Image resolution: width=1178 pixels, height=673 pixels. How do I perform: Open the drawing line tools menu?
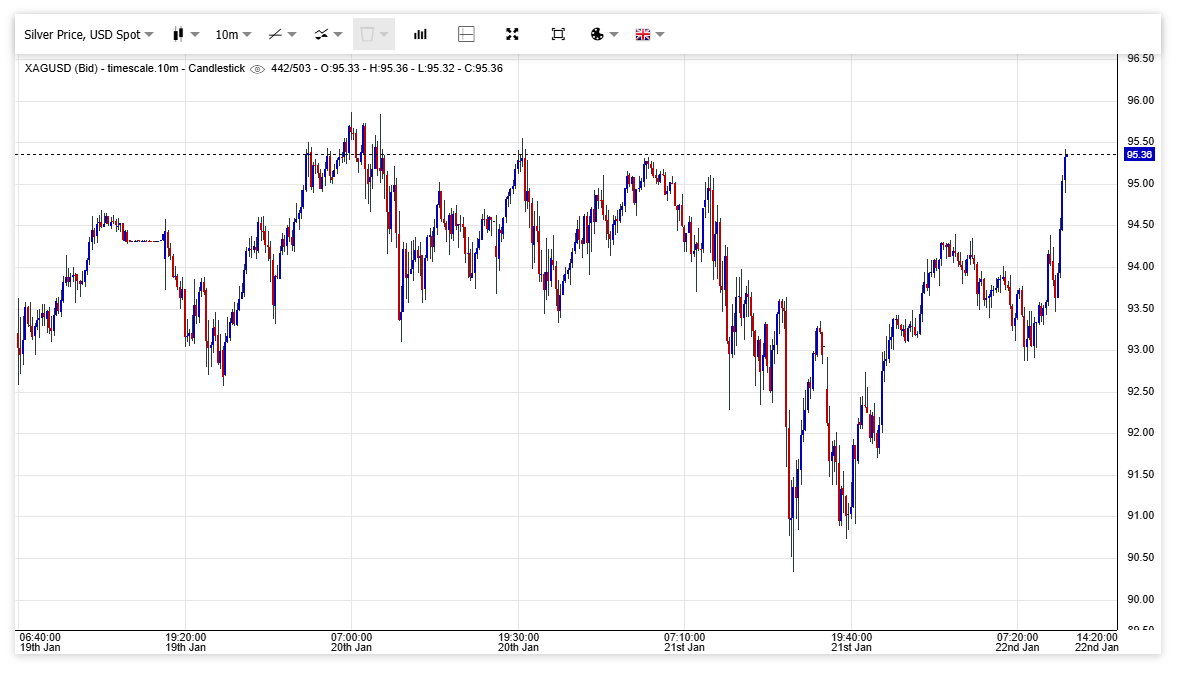(282, 34)
